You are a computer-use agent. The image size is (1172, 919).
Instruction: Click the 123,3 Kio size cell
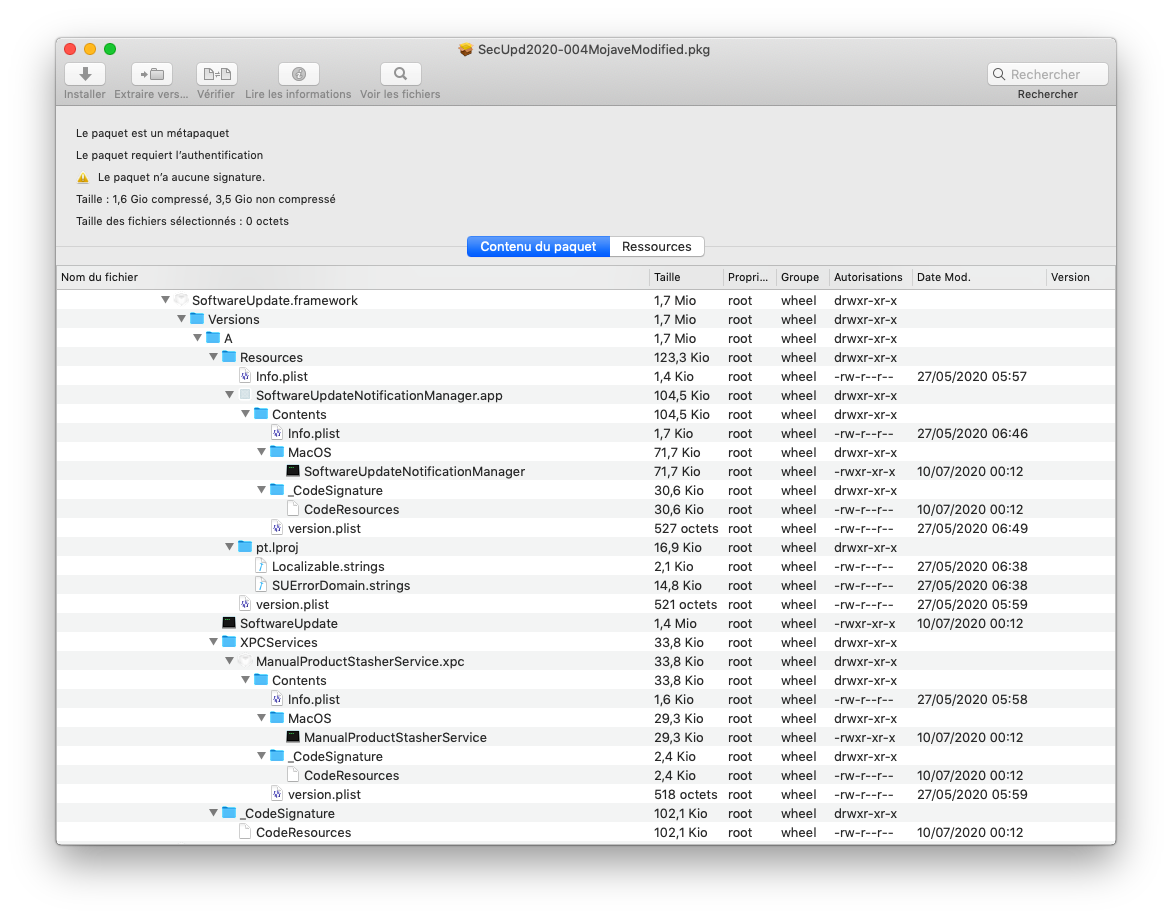click(x=682, y=357)
